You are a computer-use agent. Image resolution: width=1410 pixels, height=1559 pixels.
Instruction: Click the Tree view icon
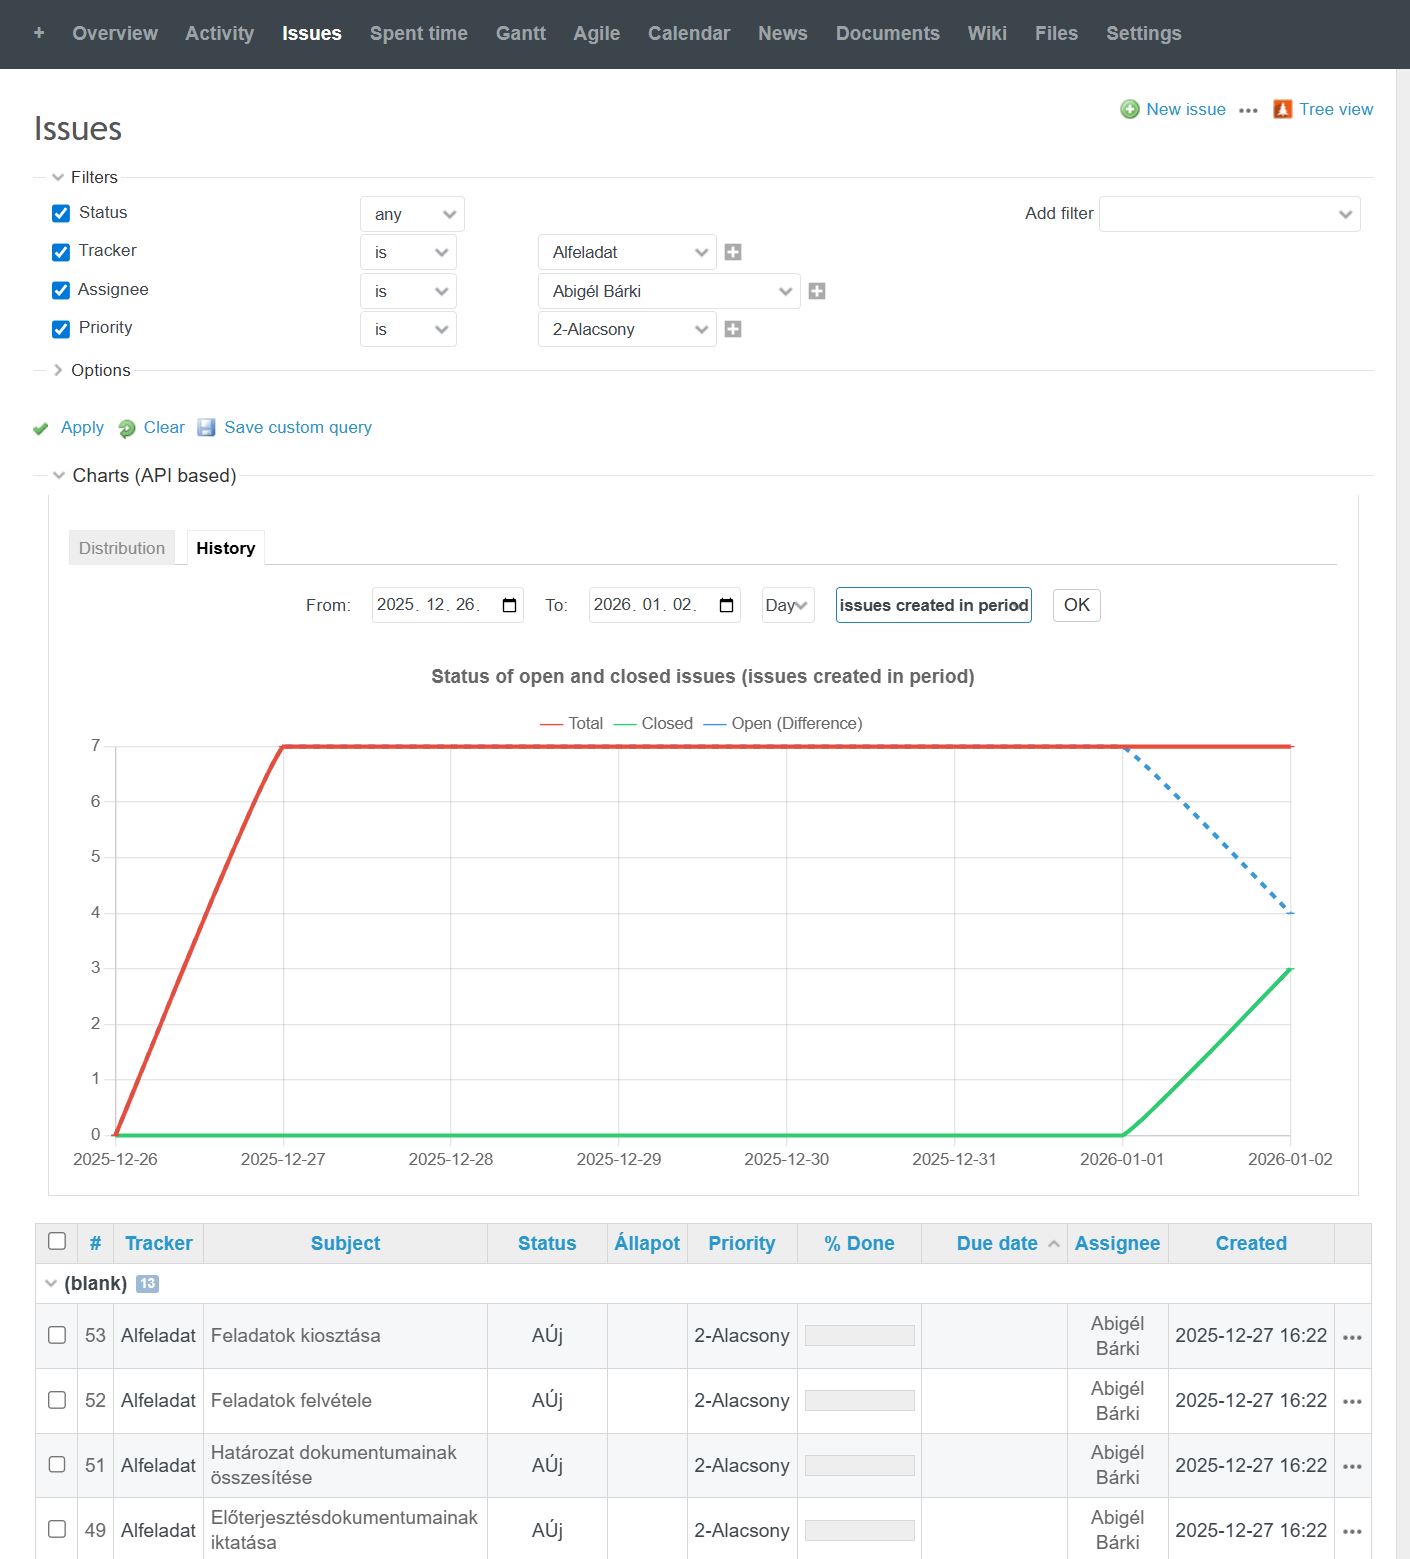(x=1282, y=110)
